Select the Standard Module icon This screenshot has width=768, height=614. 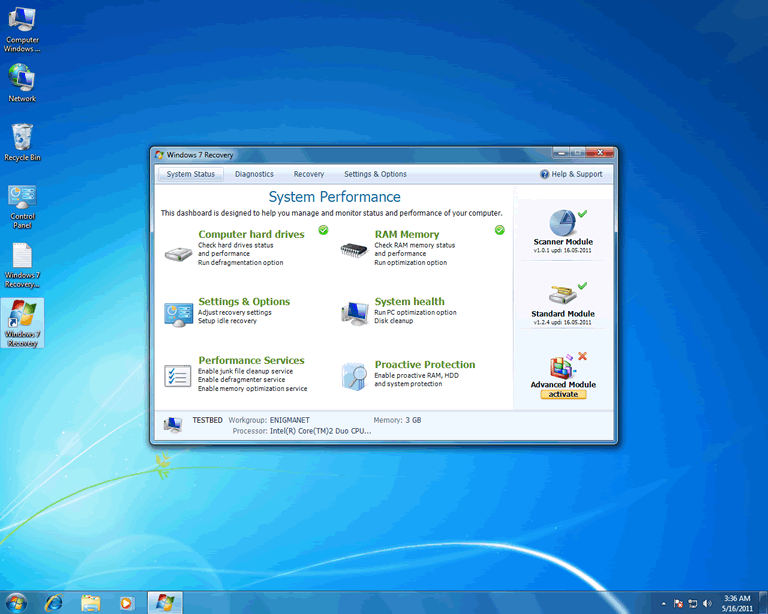561,294
